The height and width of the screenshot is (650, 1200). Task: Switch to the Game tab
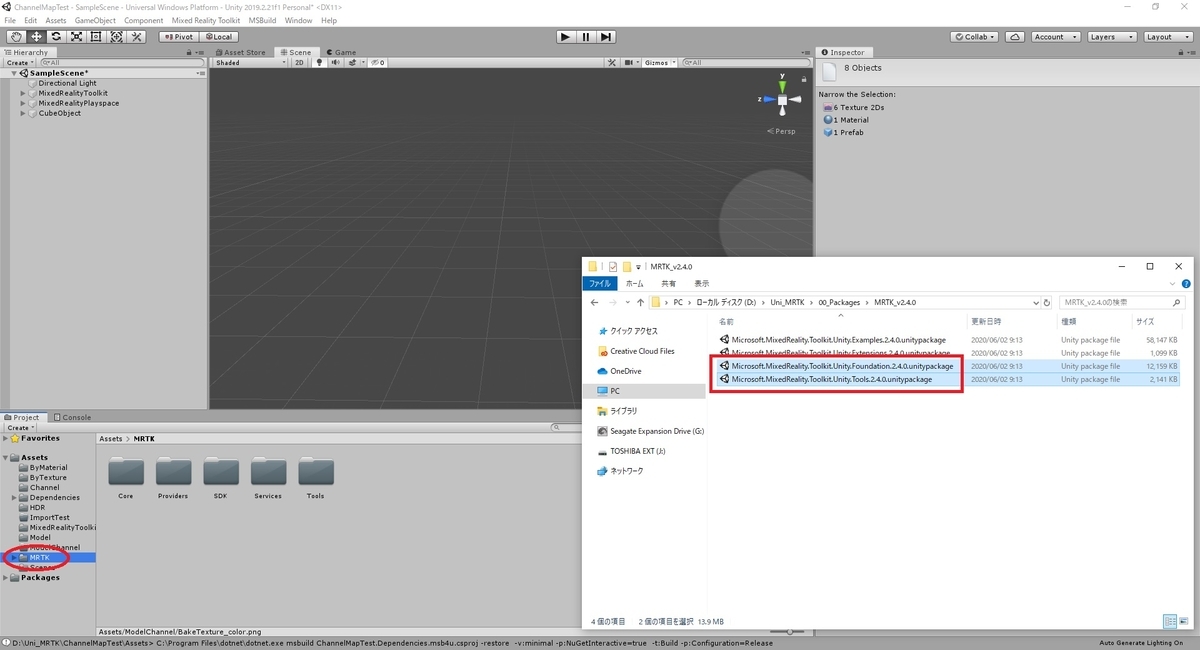pyautogui.click(x=340, y=52)
